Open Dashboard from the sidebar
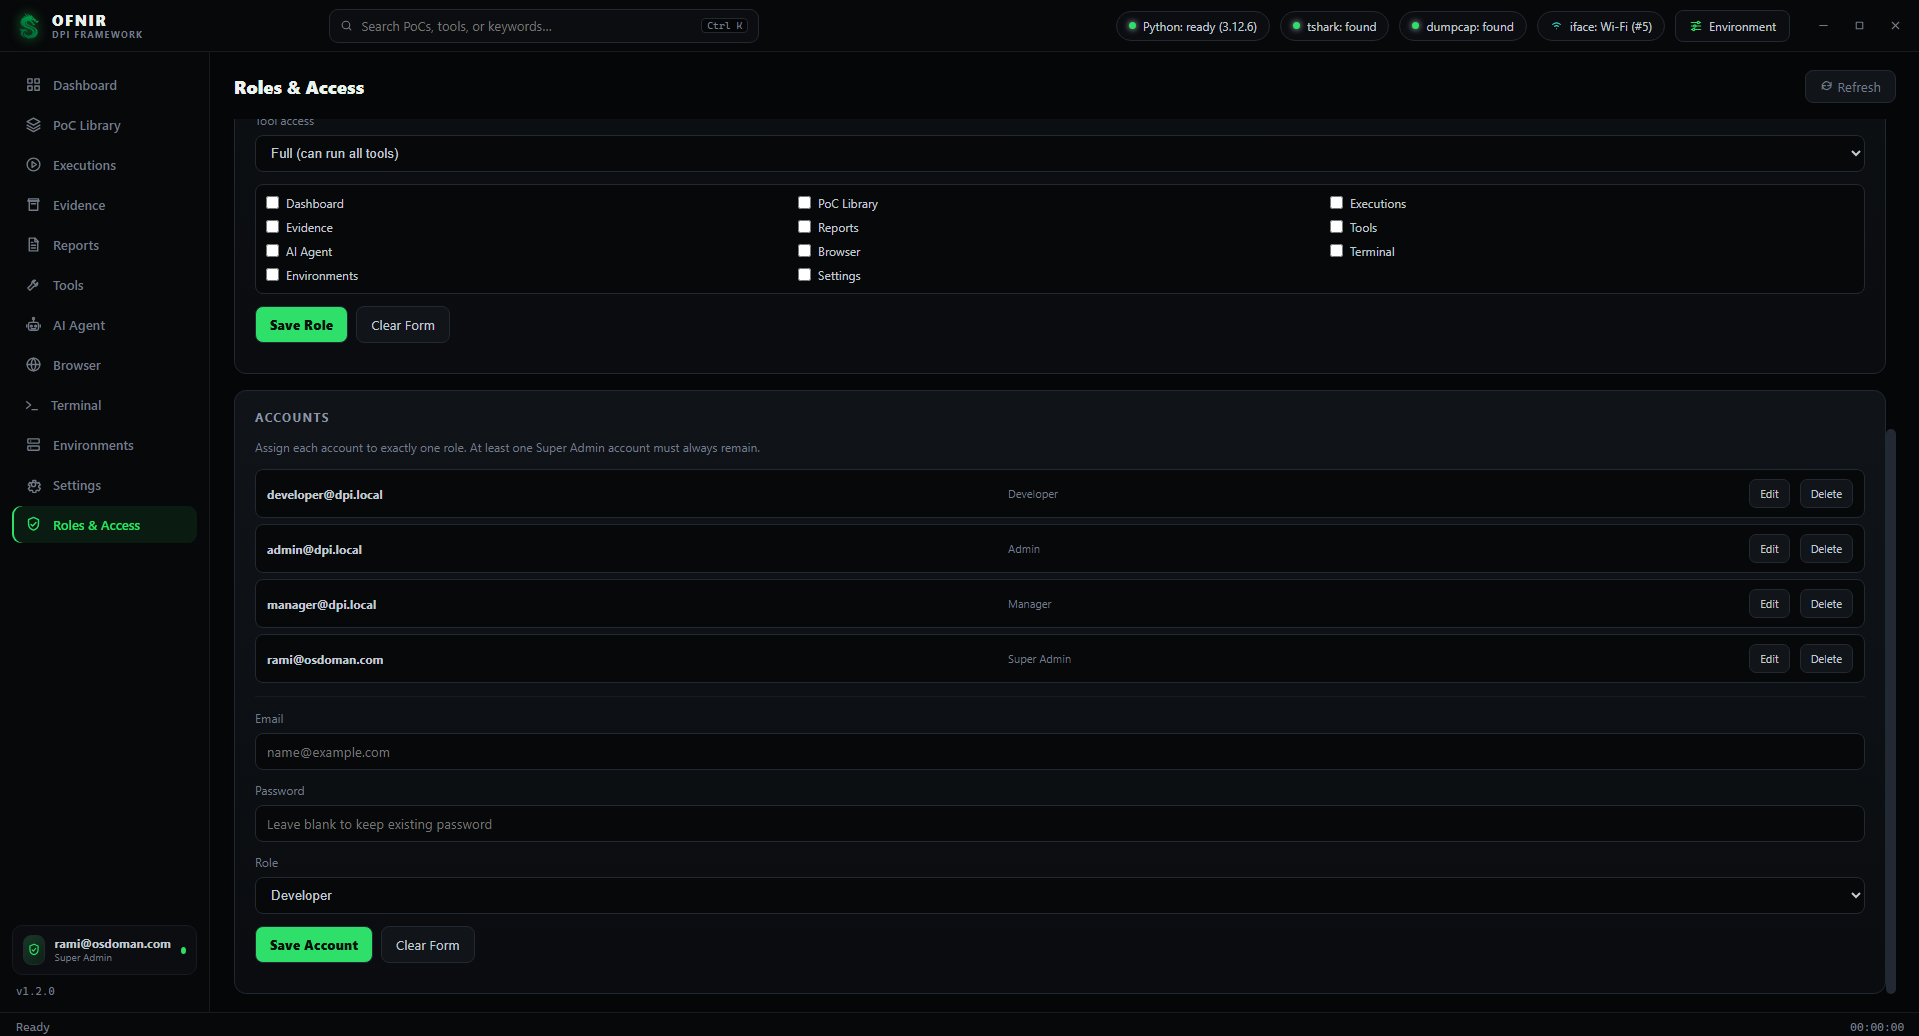This screenshot has width=1919, height=1036. point(104,85)
